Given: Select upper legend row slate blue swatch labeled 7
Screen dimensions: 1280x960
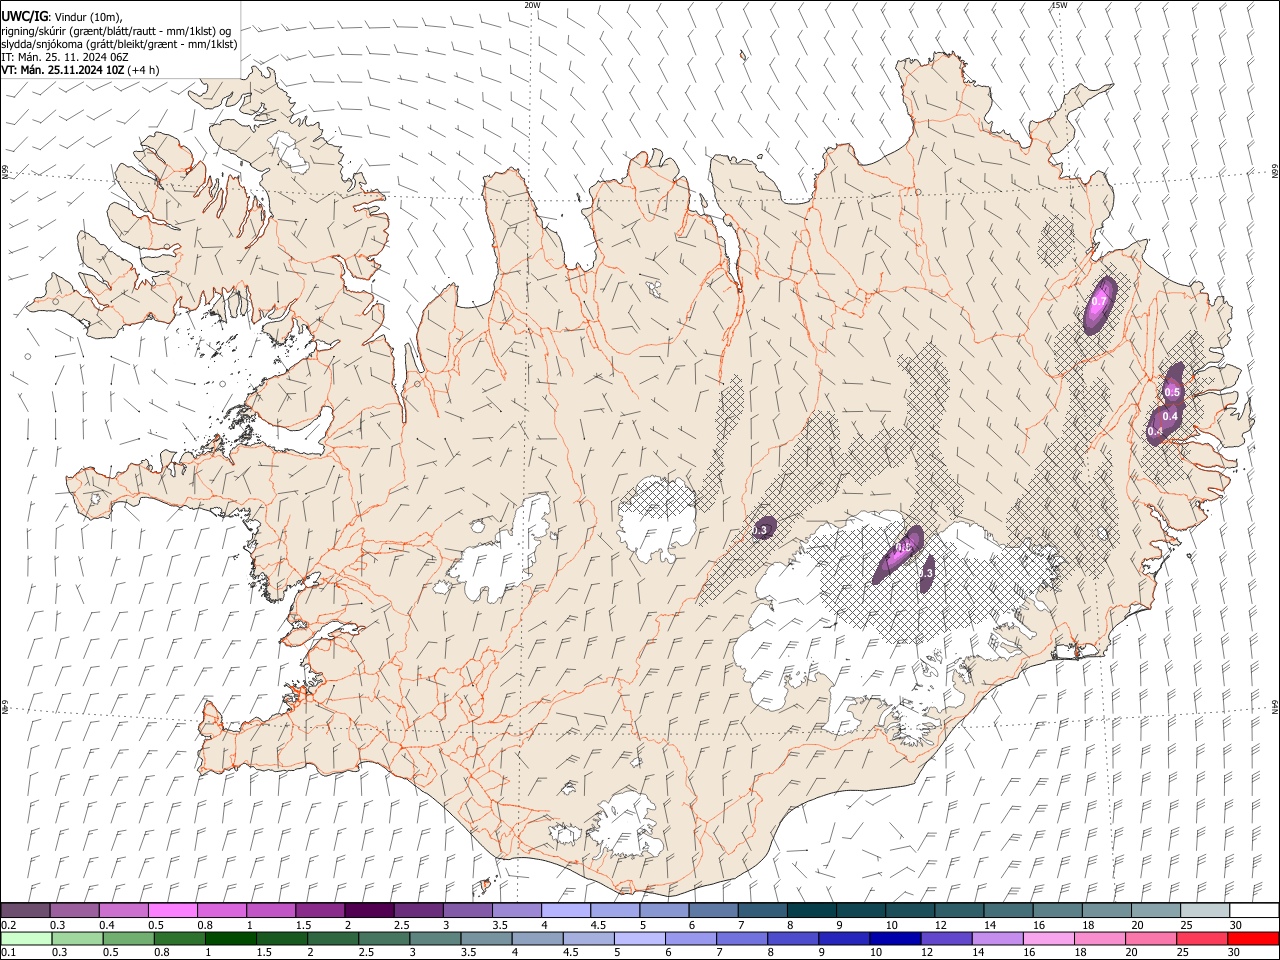Looking at the screenshot, I should tap(763, 910).
